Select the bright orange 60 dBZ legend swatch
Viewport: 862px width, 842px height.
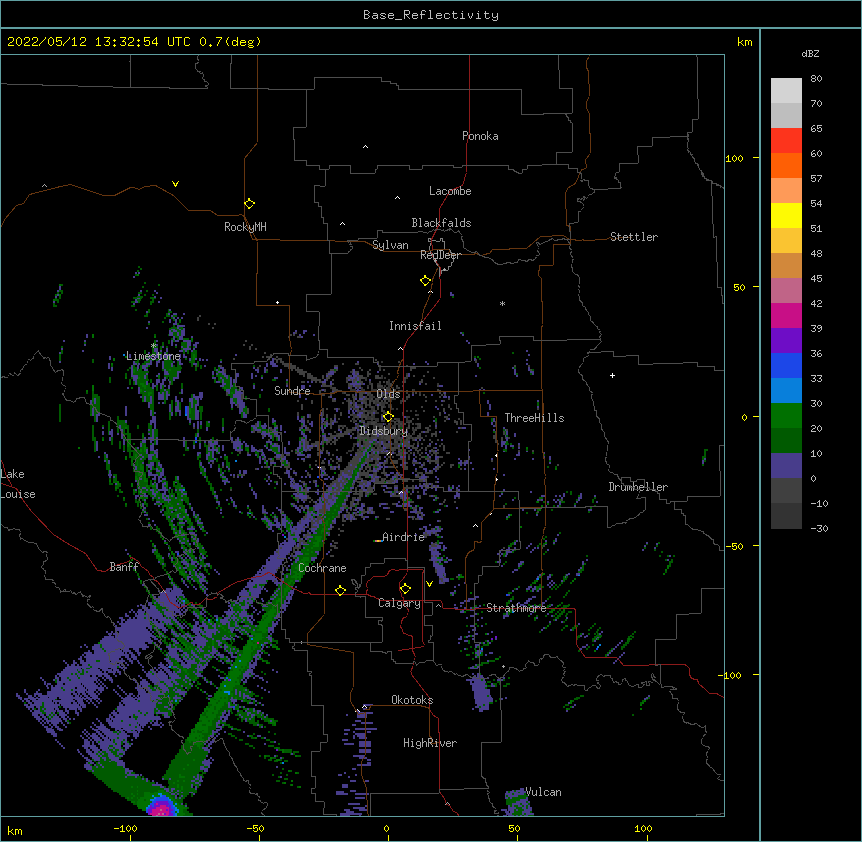(786, 165)
